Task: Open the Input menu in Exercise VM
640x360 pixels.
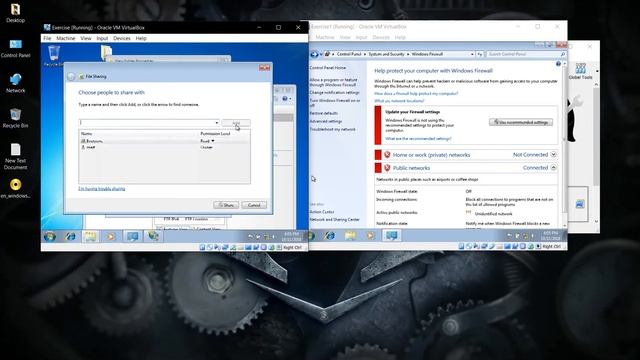Action: coord(102,38)
